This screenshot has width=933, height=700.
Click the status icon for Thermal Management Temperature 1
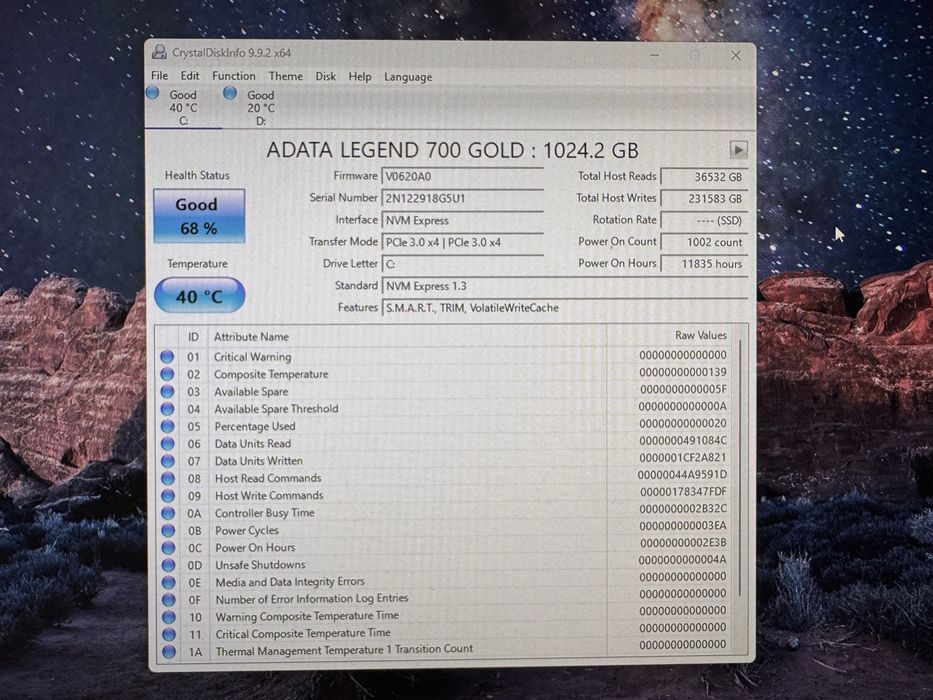coord(169,652)
